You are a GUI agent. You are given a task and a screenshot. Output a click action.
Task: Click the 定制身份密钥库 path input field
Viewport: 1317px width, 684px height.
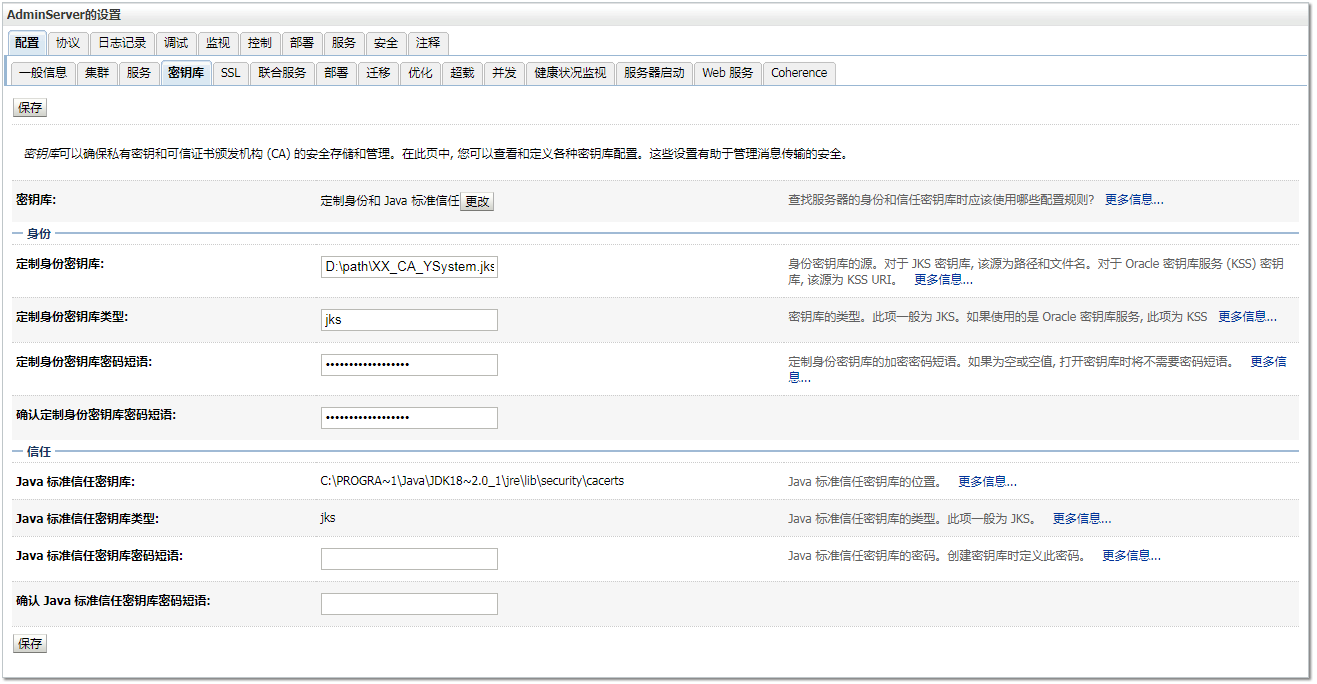click(408, 266)
